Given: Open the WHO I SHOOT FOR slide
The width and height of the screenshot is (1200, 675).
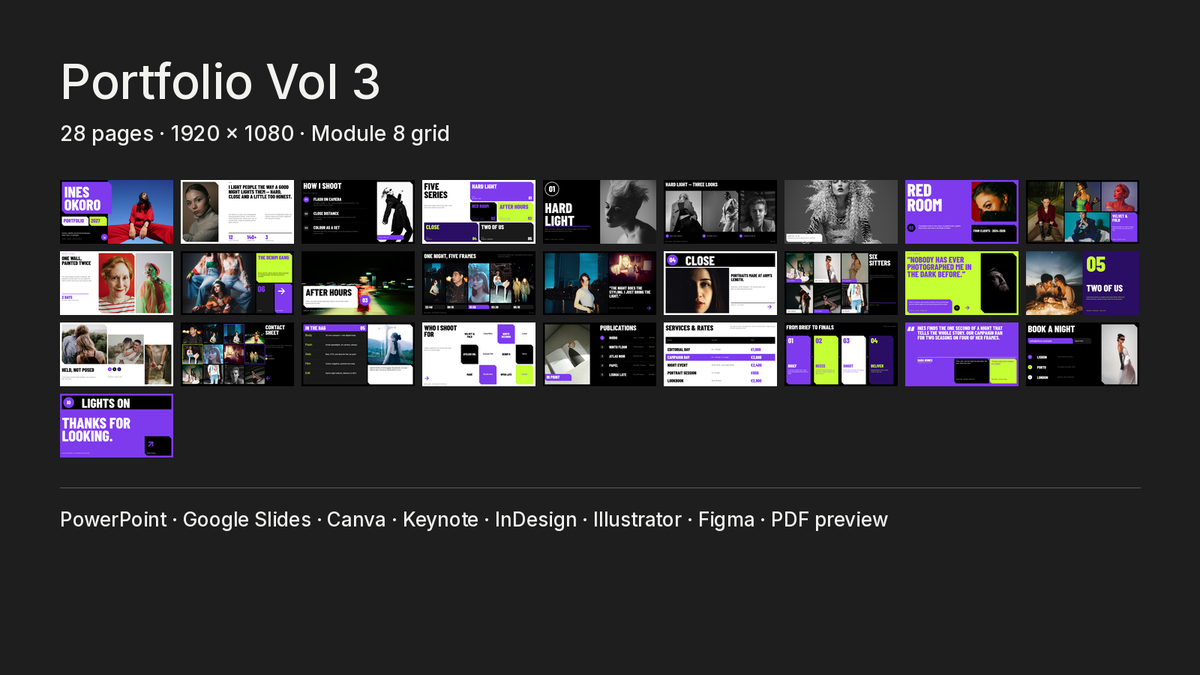Looking at the screenshot, I should click(479, 354).
